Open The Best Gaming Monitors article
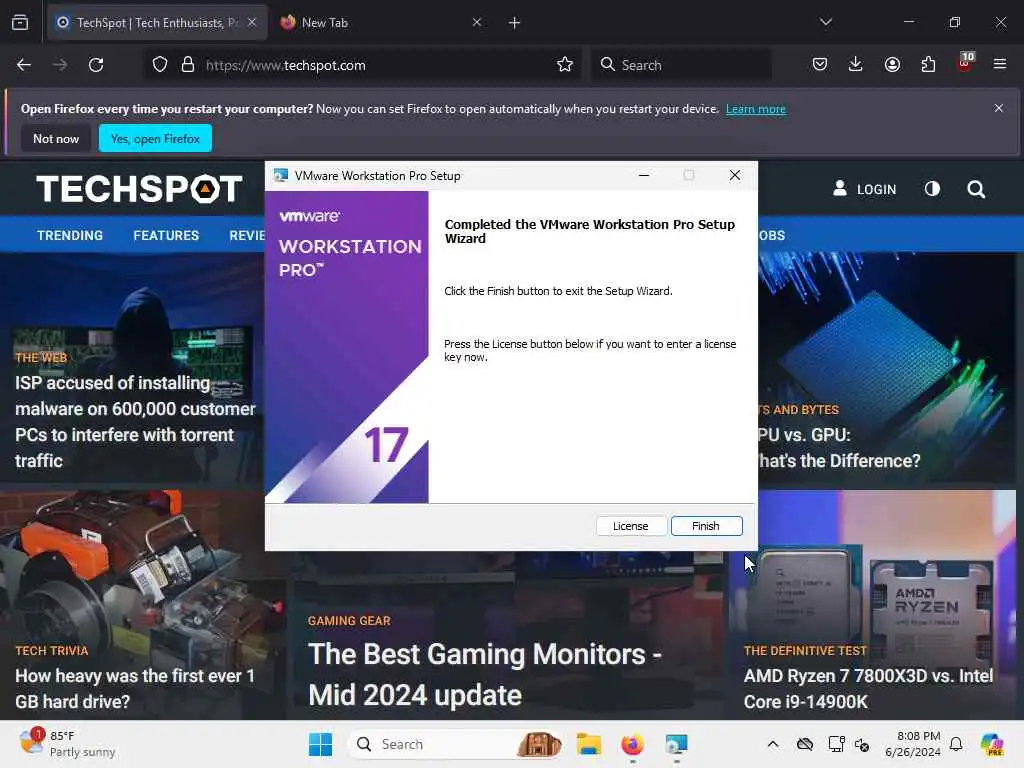The height and width of the screenshot is (768, 1024). [485, 675]
